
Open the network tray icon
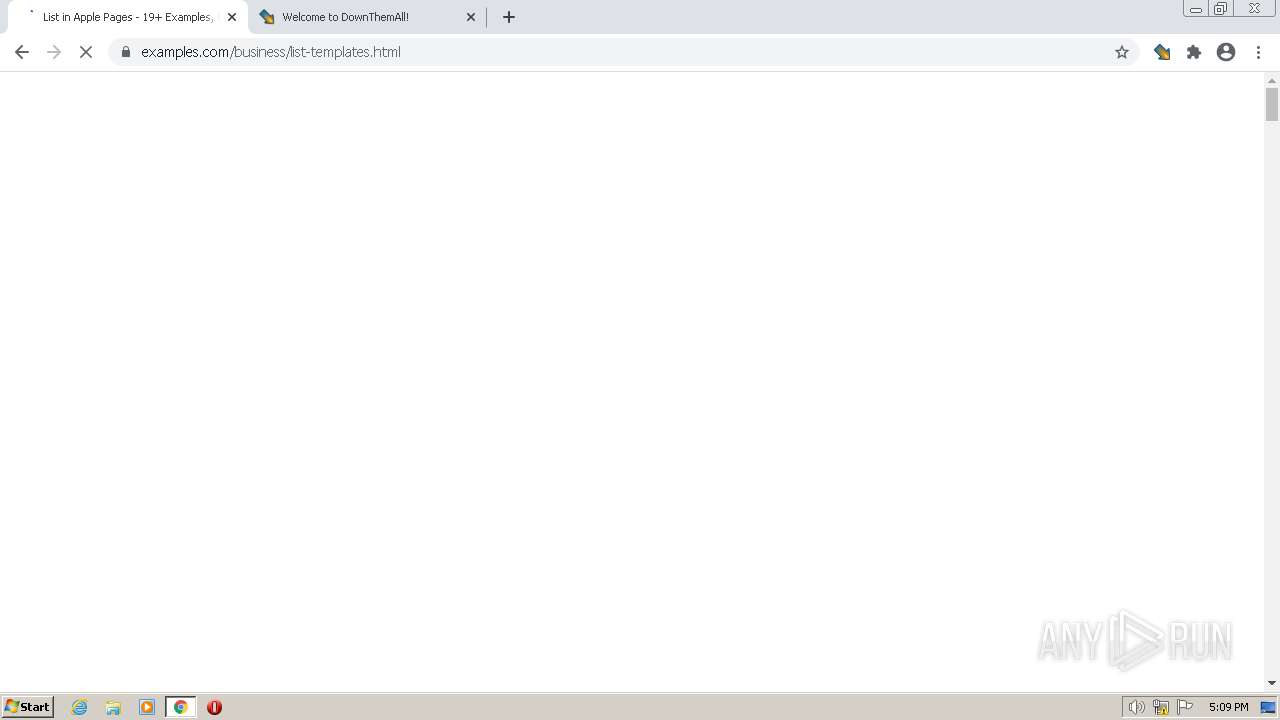(x=1161, y=707)
